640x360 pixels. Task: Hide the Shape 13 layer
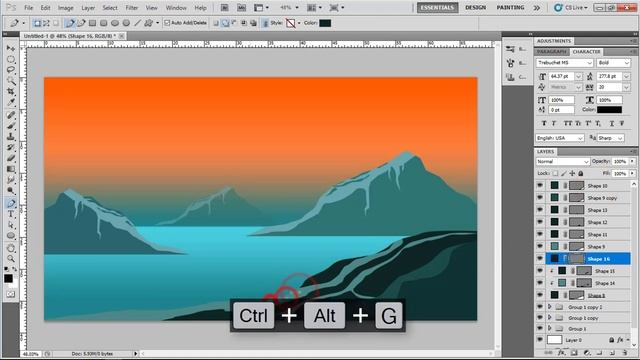point(540,210)
